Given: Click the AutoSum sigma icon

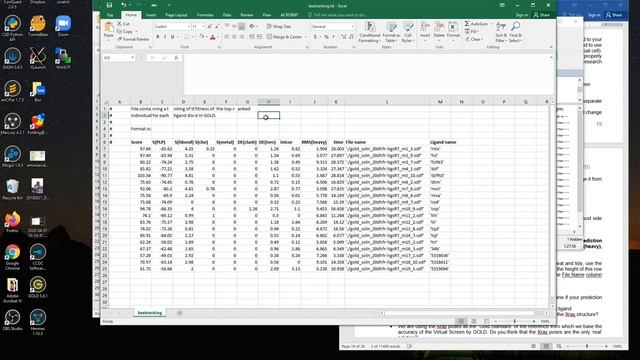Looking at the screenshot, I should pyautogui.click(x=467, y=24).
